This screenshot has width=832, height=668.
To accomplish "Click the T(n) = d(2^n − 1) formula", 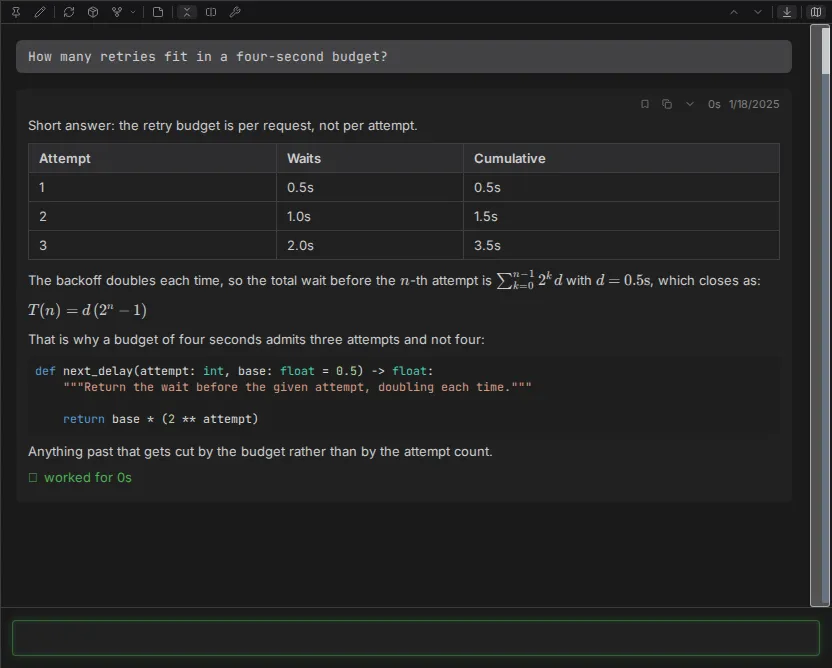I will pyautogui.click(x=88, y=310).
